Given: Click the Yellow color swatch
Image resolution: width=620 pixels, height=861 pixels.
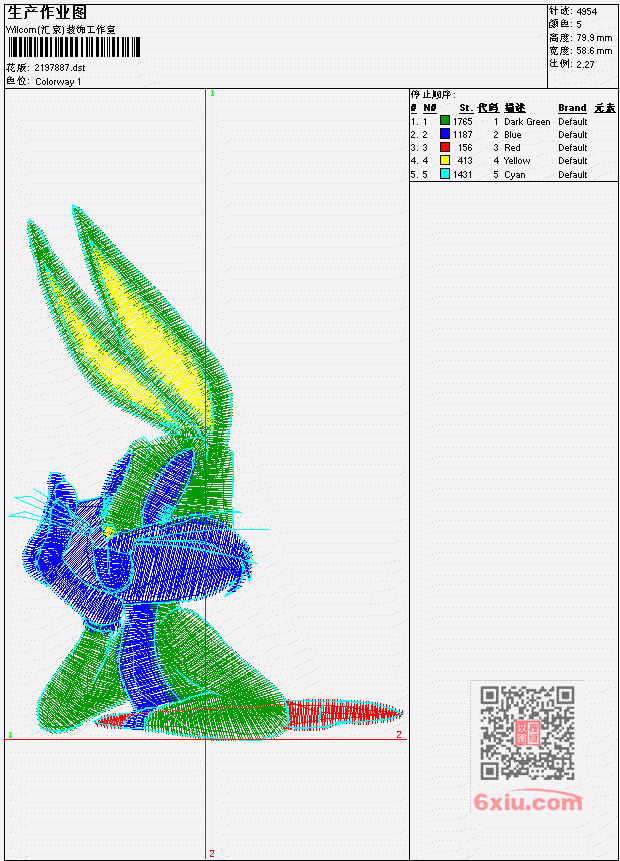Looking at the screenshot, I should point(445,160).
